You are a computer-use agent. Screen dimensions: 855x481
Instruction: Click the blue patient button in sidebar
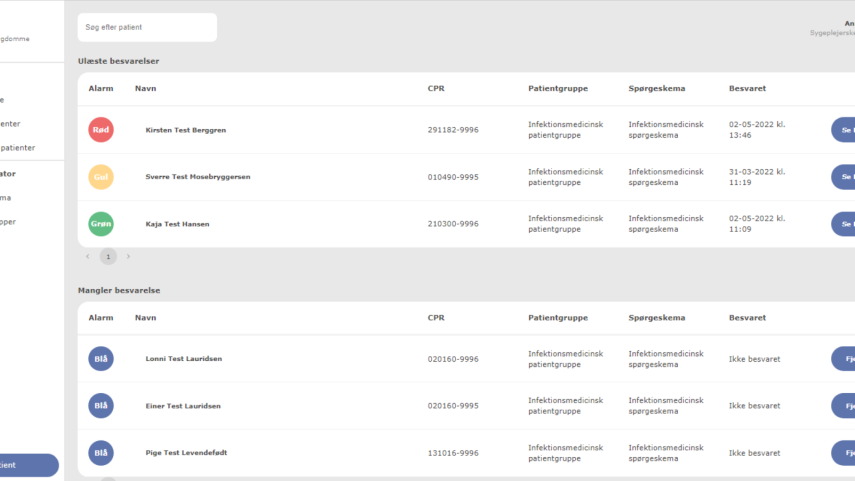(29, 465)
